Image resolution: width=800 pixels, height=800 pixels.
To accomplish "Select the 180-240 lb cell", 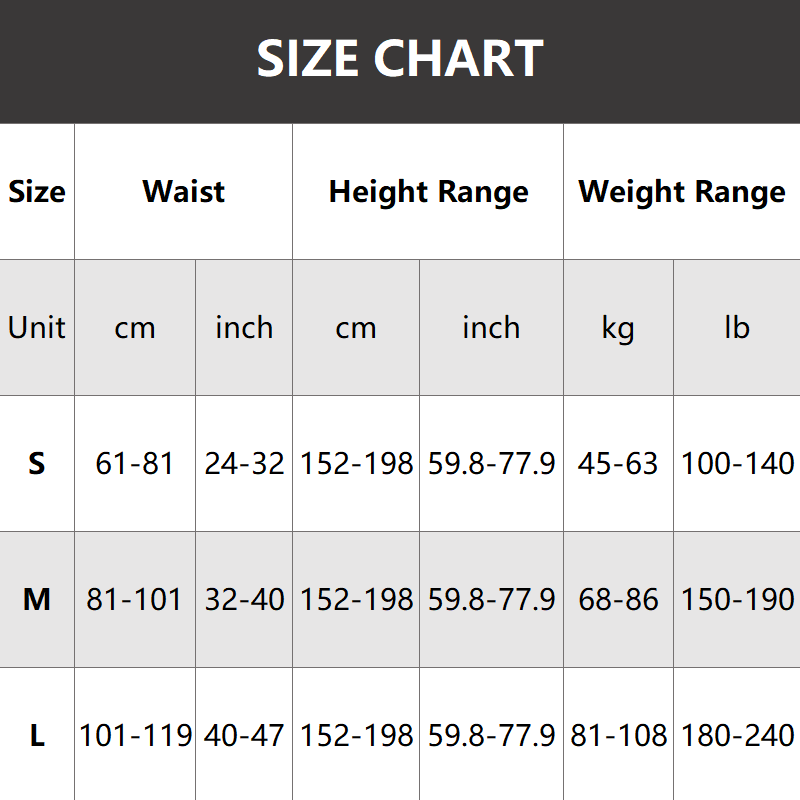I will coord(737,737).
